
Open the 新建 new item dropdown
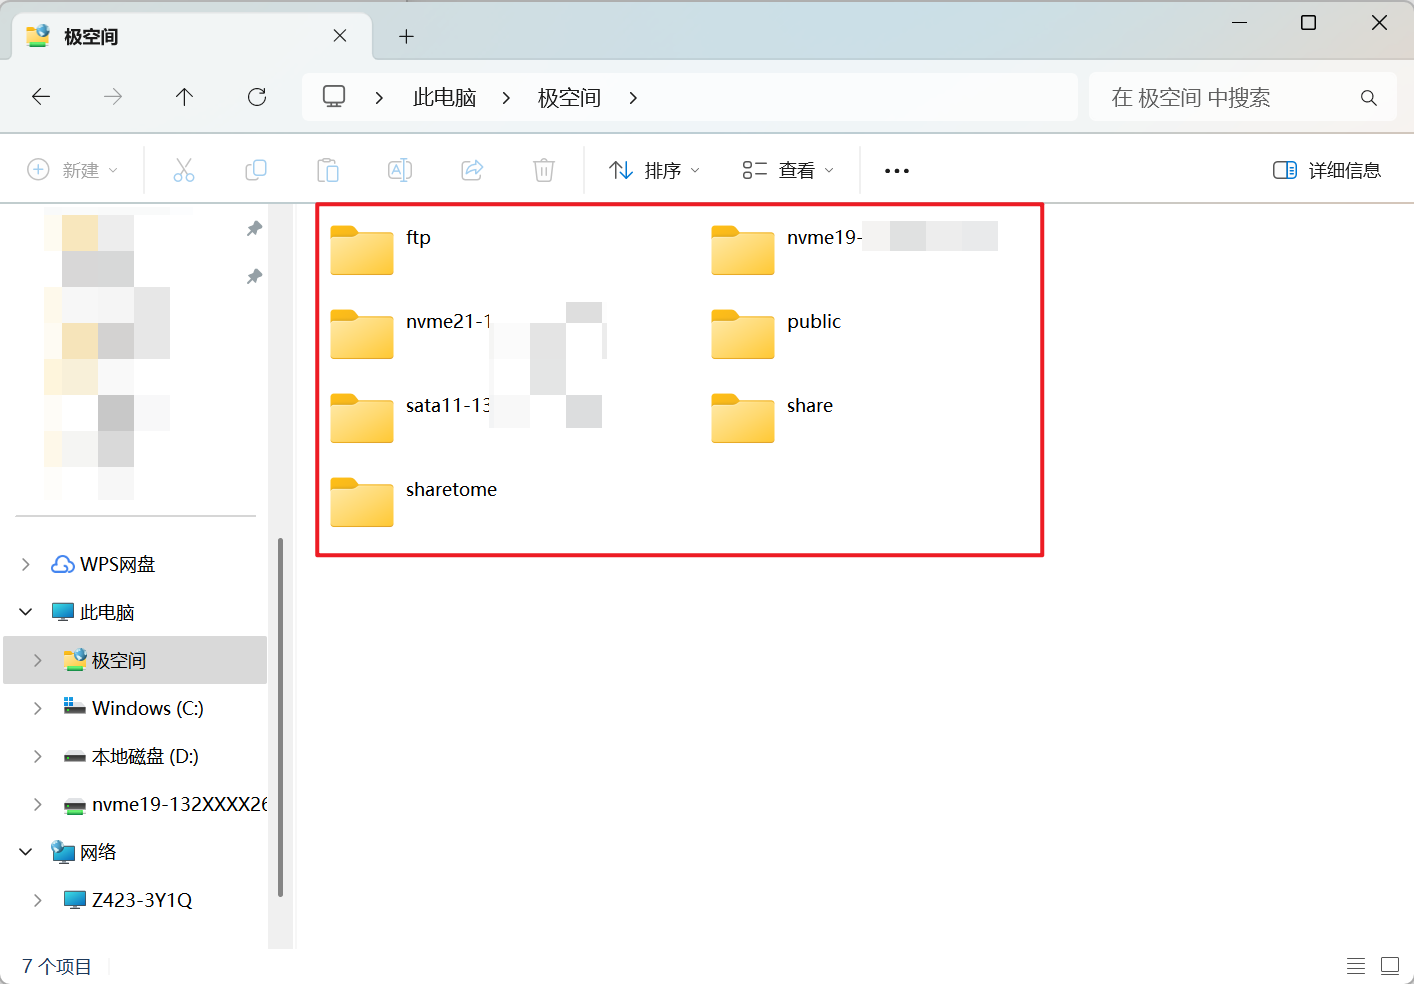[x=72, y=170]
